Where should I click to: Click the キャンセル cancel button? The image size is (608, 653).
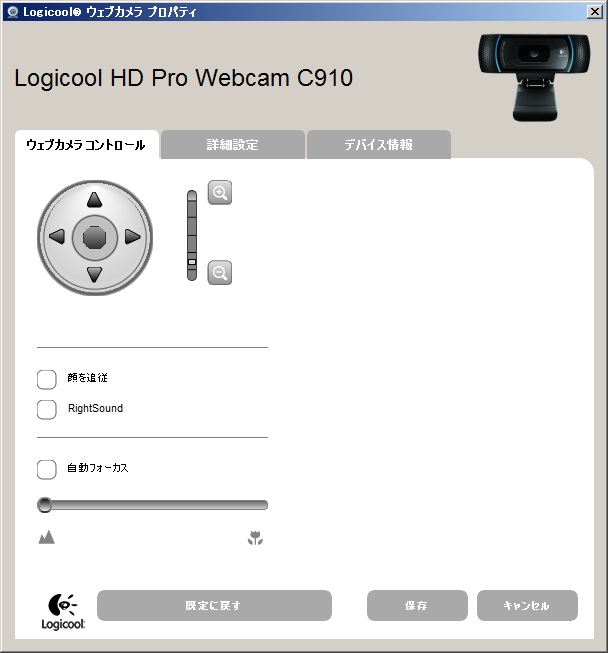(x=527, y=606)
